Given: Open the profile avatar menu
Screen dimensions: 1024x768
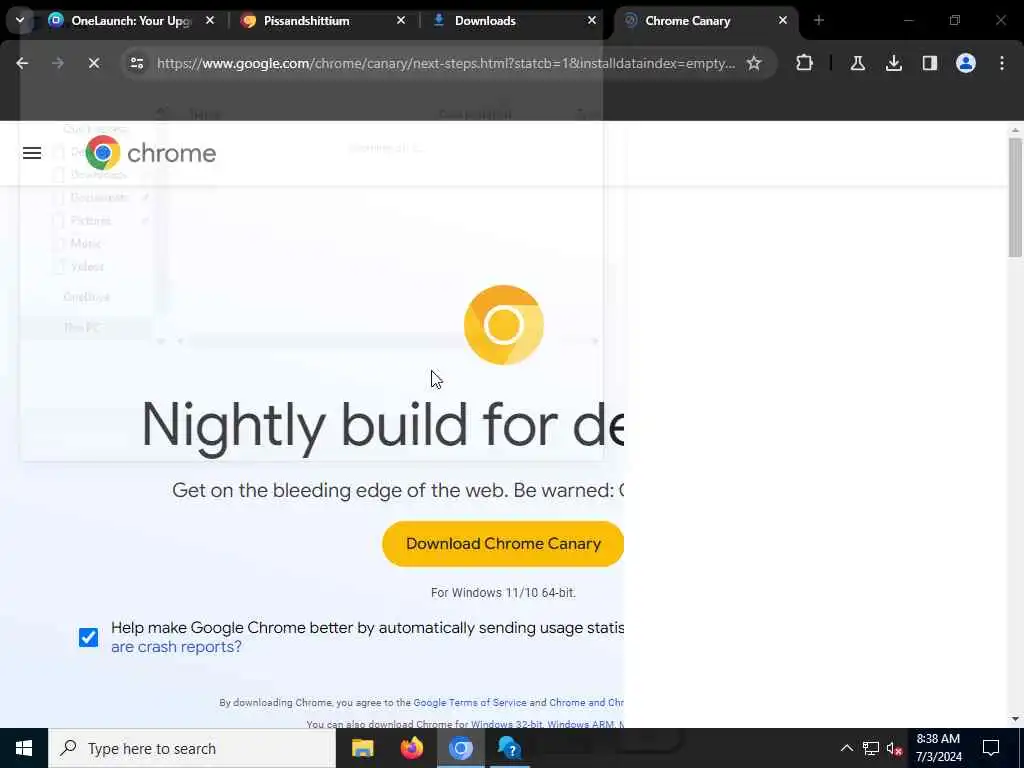Looking at the screenshot, I should (965, 63).
